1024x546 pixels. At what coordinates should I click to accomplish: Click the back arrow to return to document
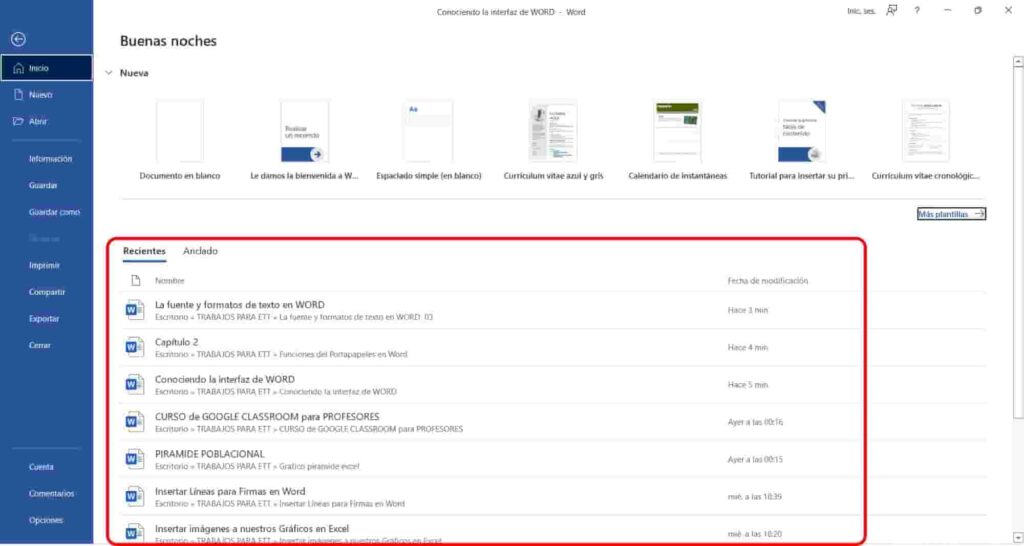click(17, 39)
